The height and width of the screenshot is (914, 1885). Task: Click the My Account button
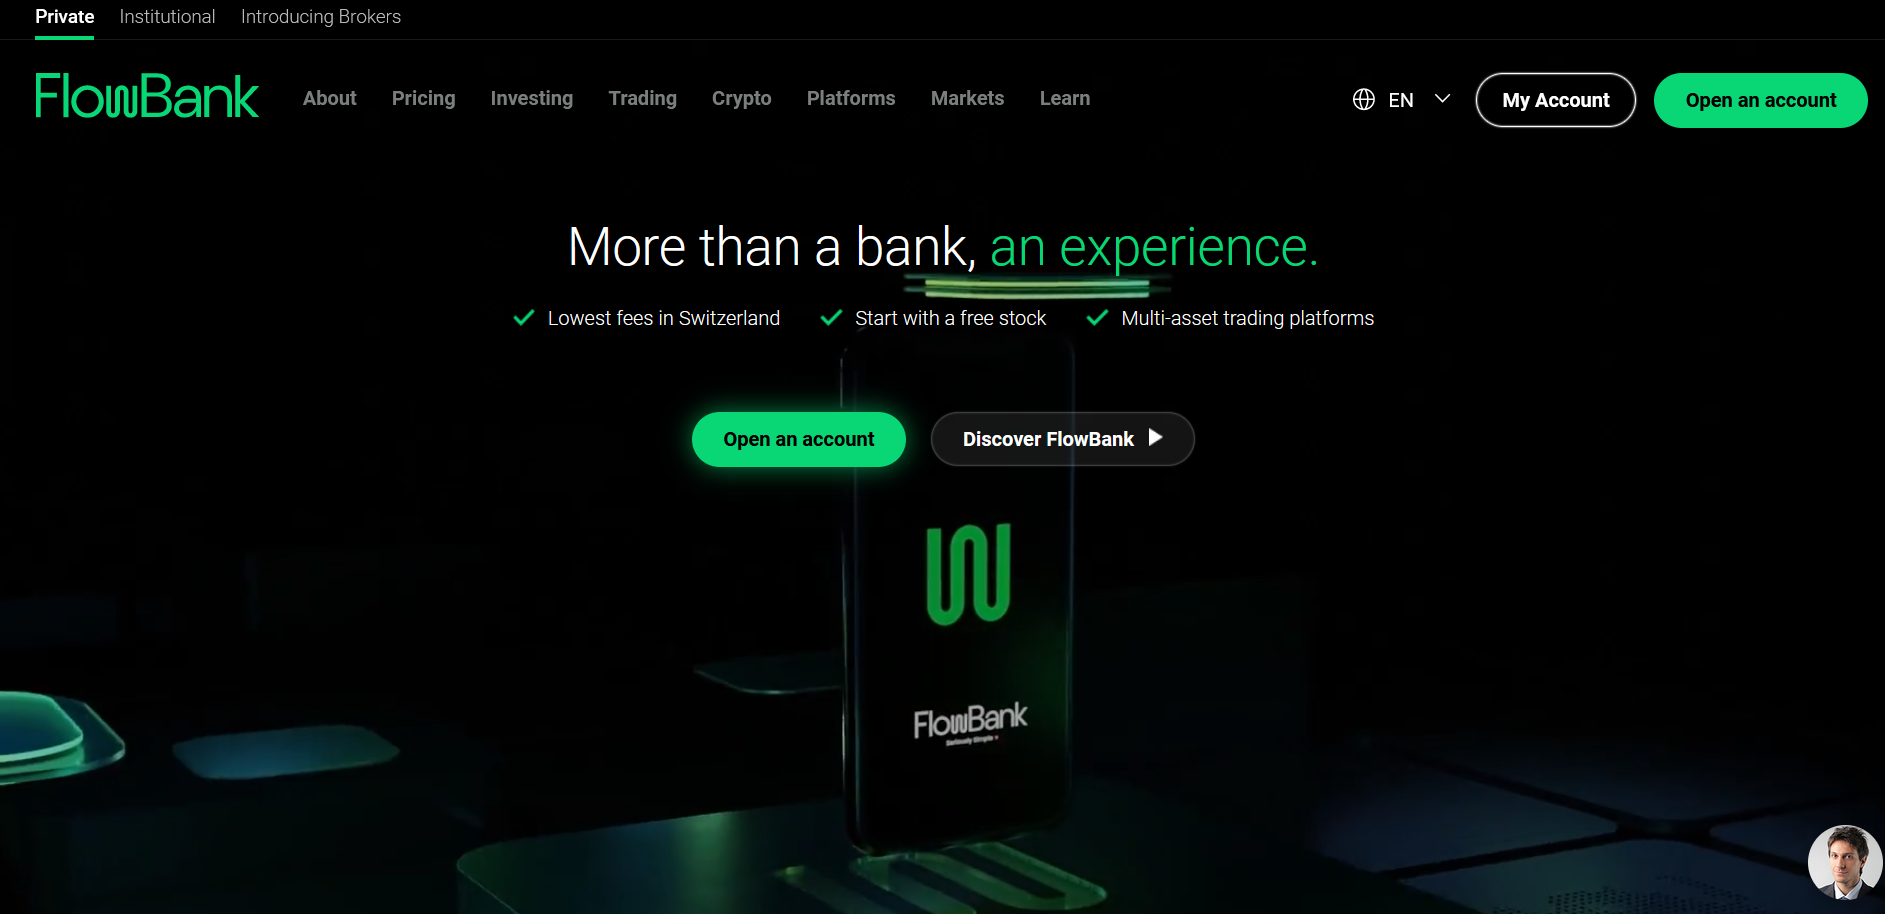pos(1556,100)
